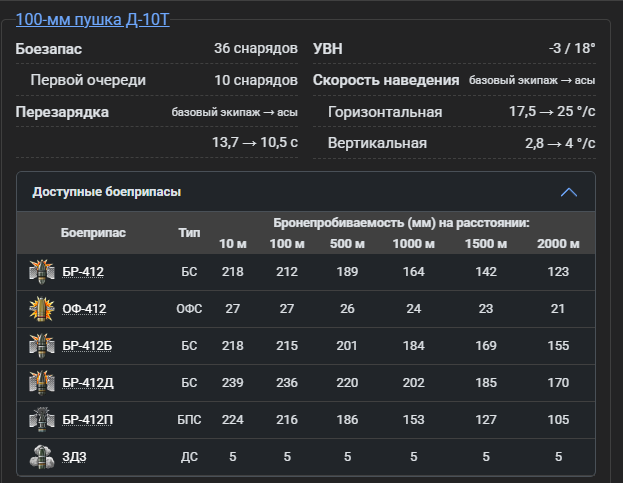Click the БР-412Б shell icon
Viewport: 623px width, 483px height.
[x=42, y=346]
